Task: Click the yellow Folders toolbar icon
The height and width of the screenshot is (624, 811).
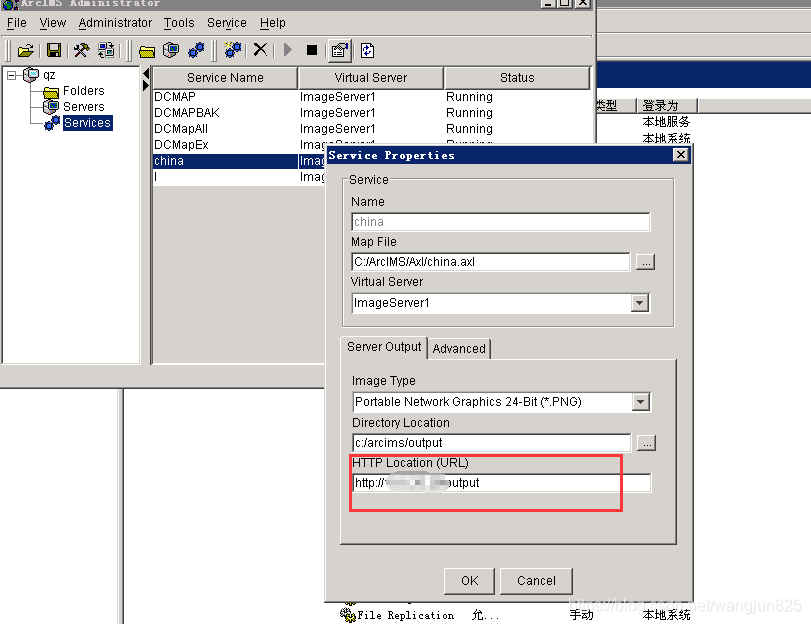Action: pos(147,51)
